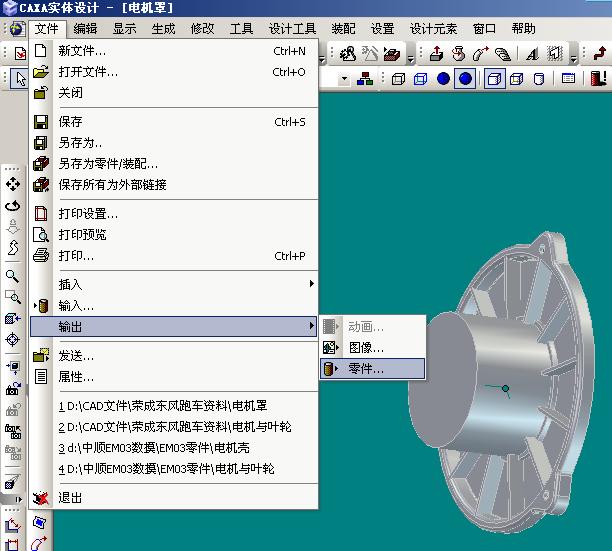
Task: Toggle blue wireframe box display mode
Action: pos(420,79)
